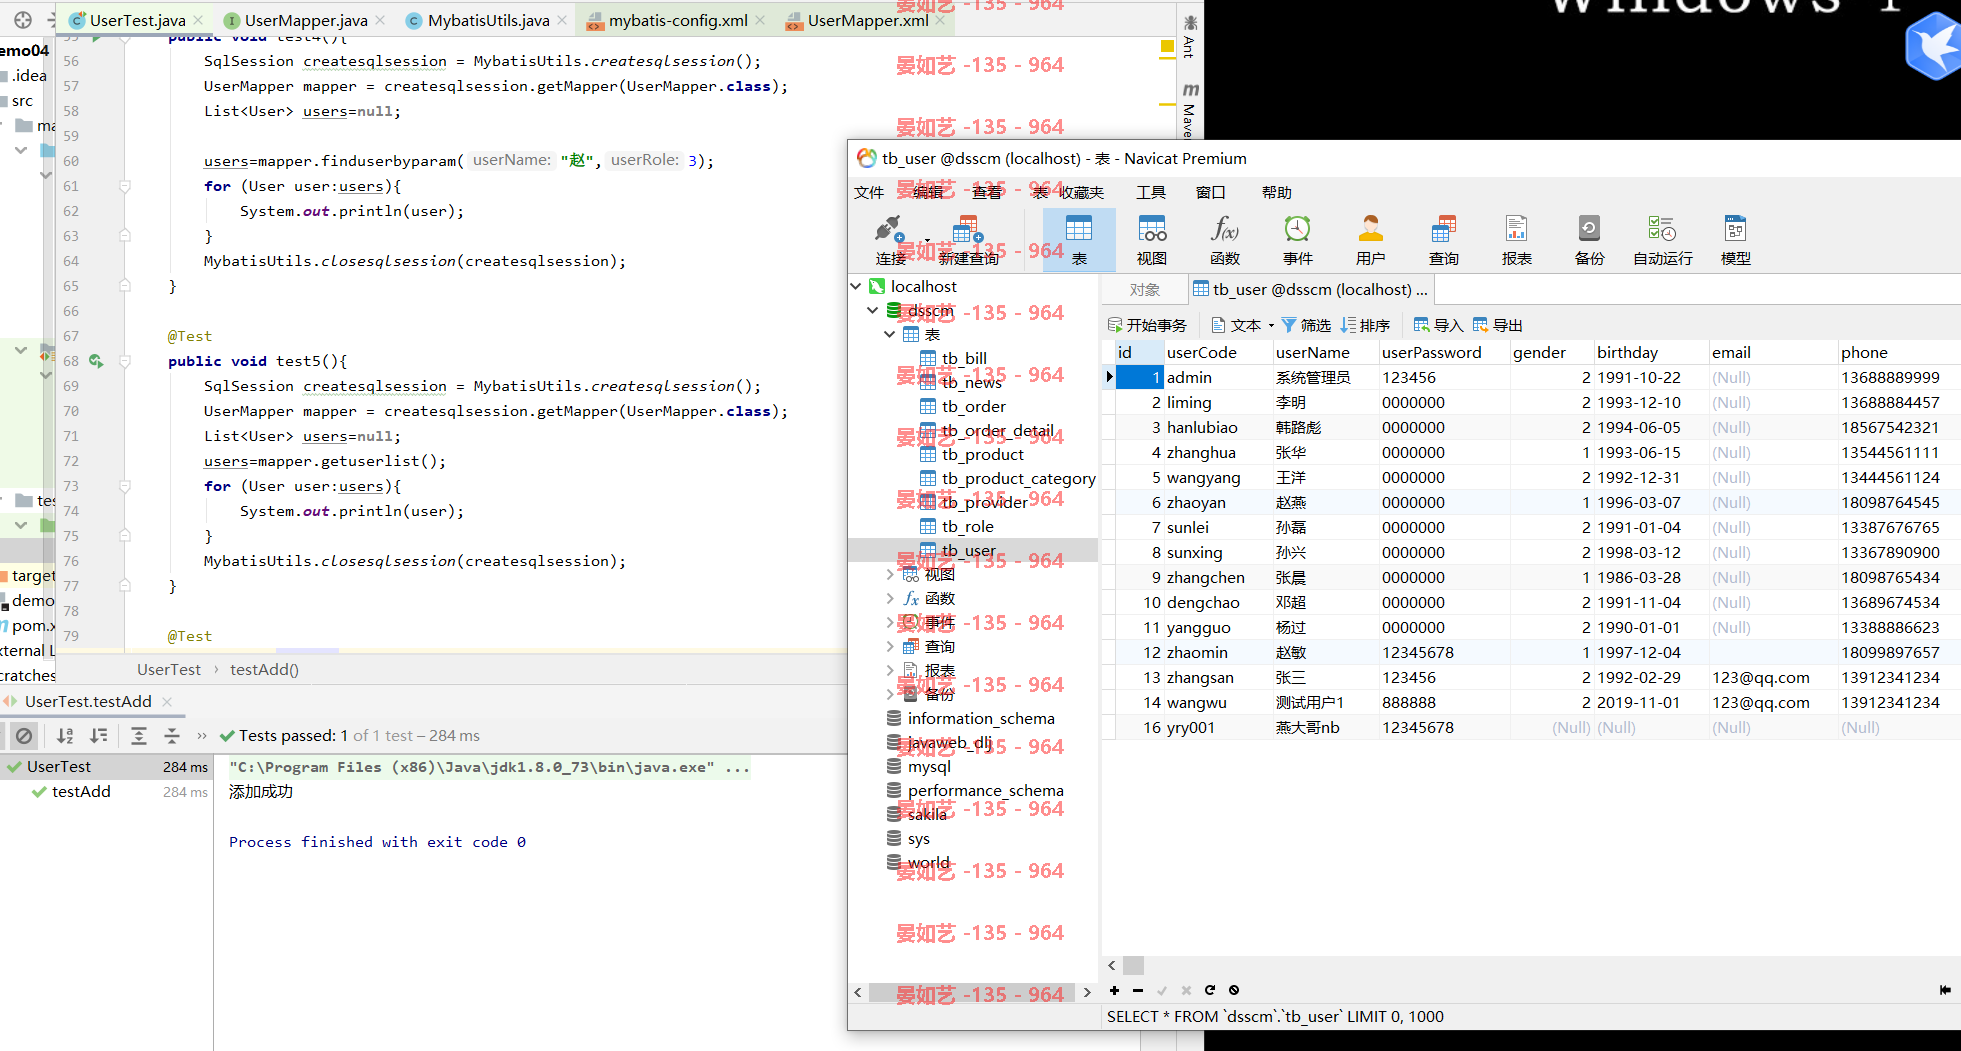Open the 视图 (View) toolbar icon

click(1152, 240)
